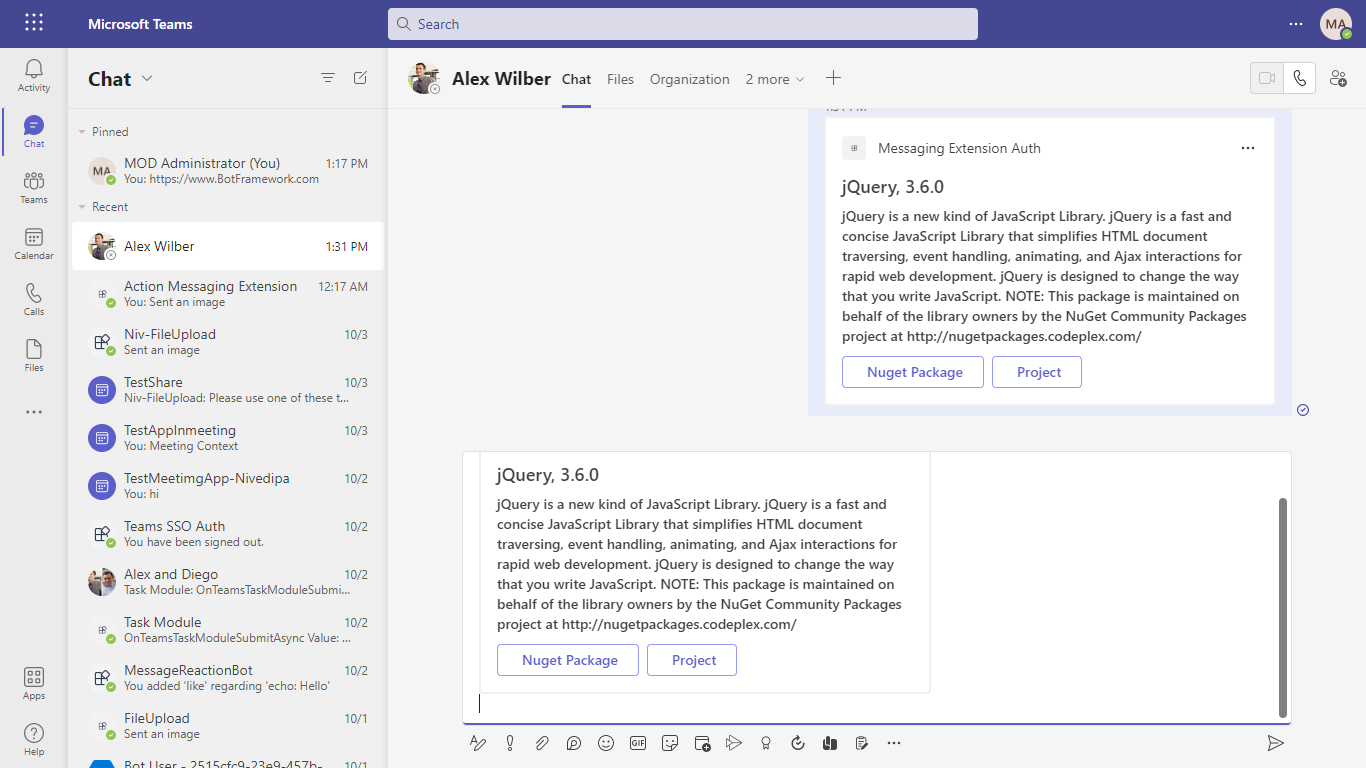Start an audio call with Alex Wilber
The width and height of the screenshot is (1366, 768).
[x=1299, y=78]
